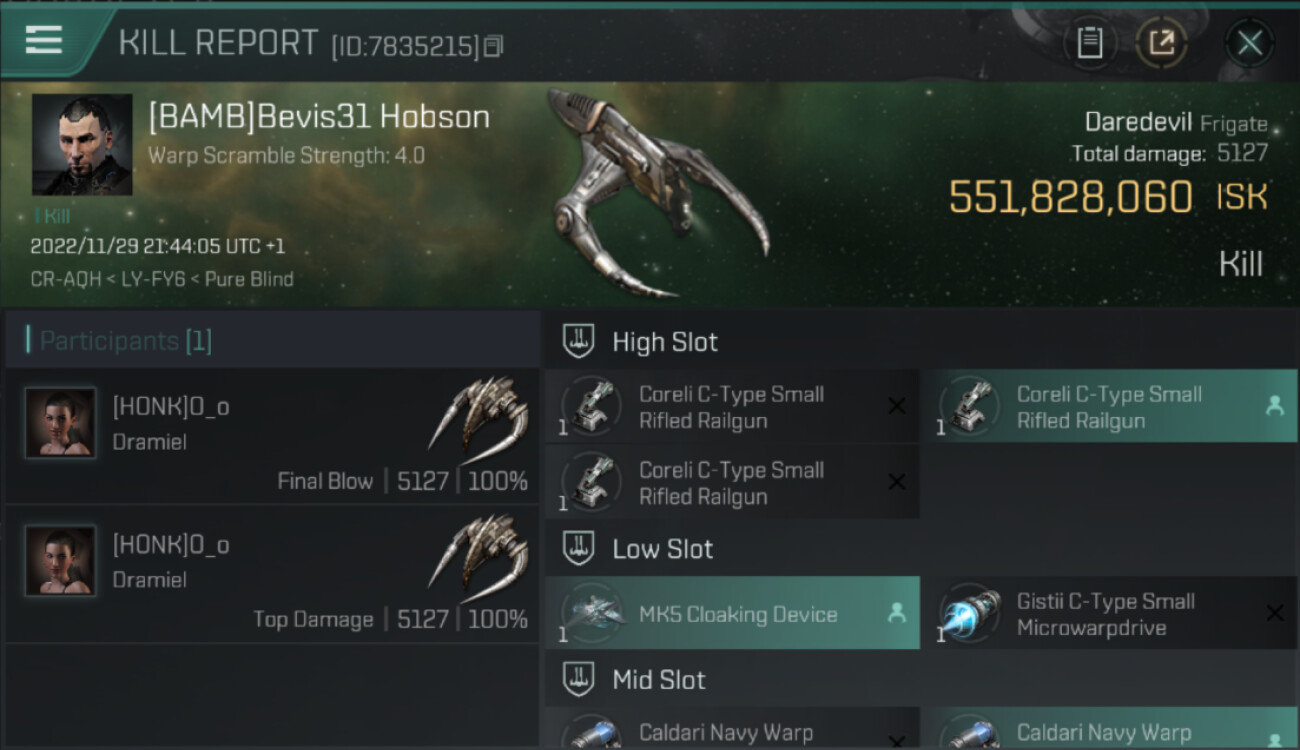
Task: Select the Final Blow Dramiel ship image
Action: (479, 413)
